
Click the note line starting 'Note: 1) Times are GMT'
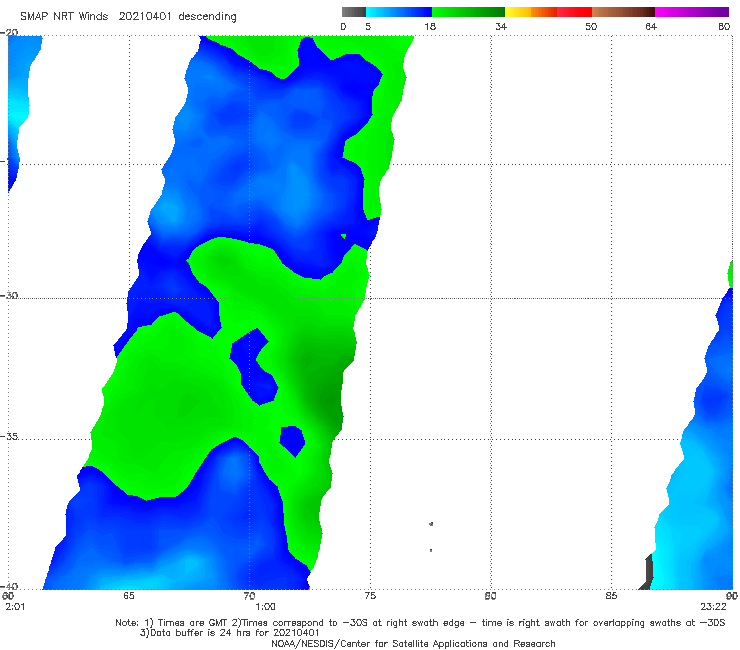click(x=420, y=623)
